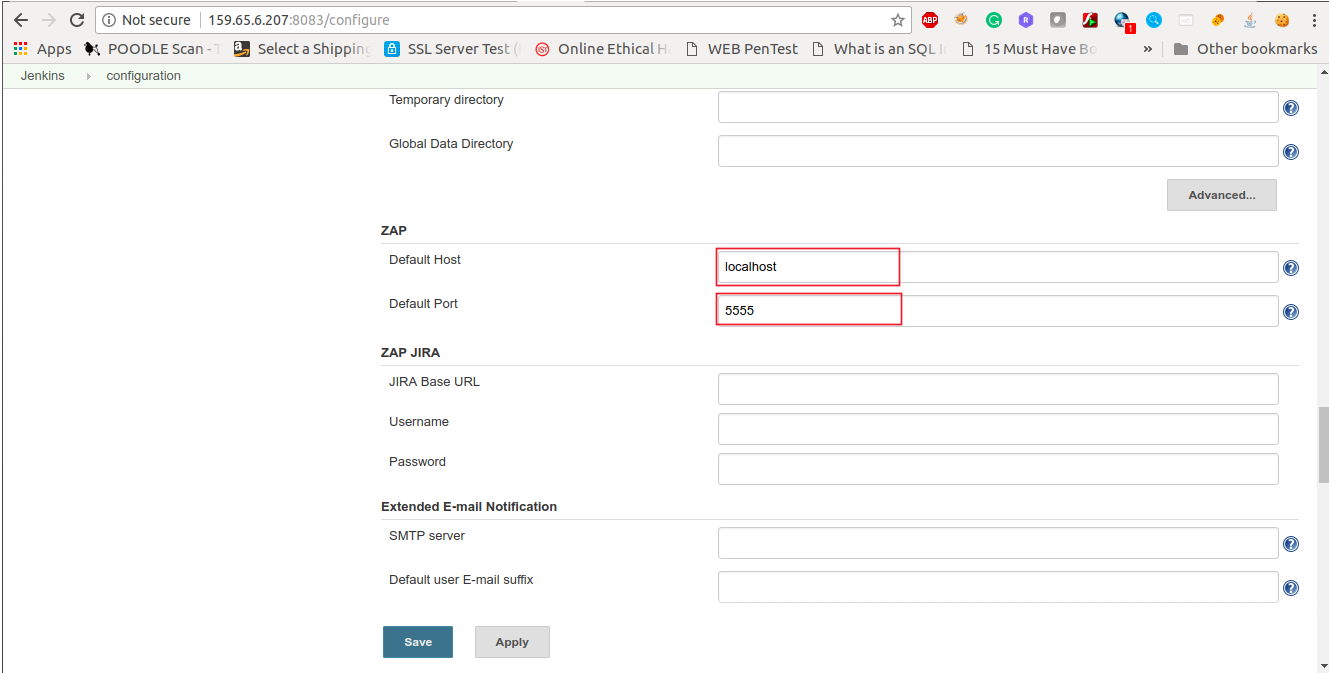Select the configuration breadcrumb item

(143, 75)
